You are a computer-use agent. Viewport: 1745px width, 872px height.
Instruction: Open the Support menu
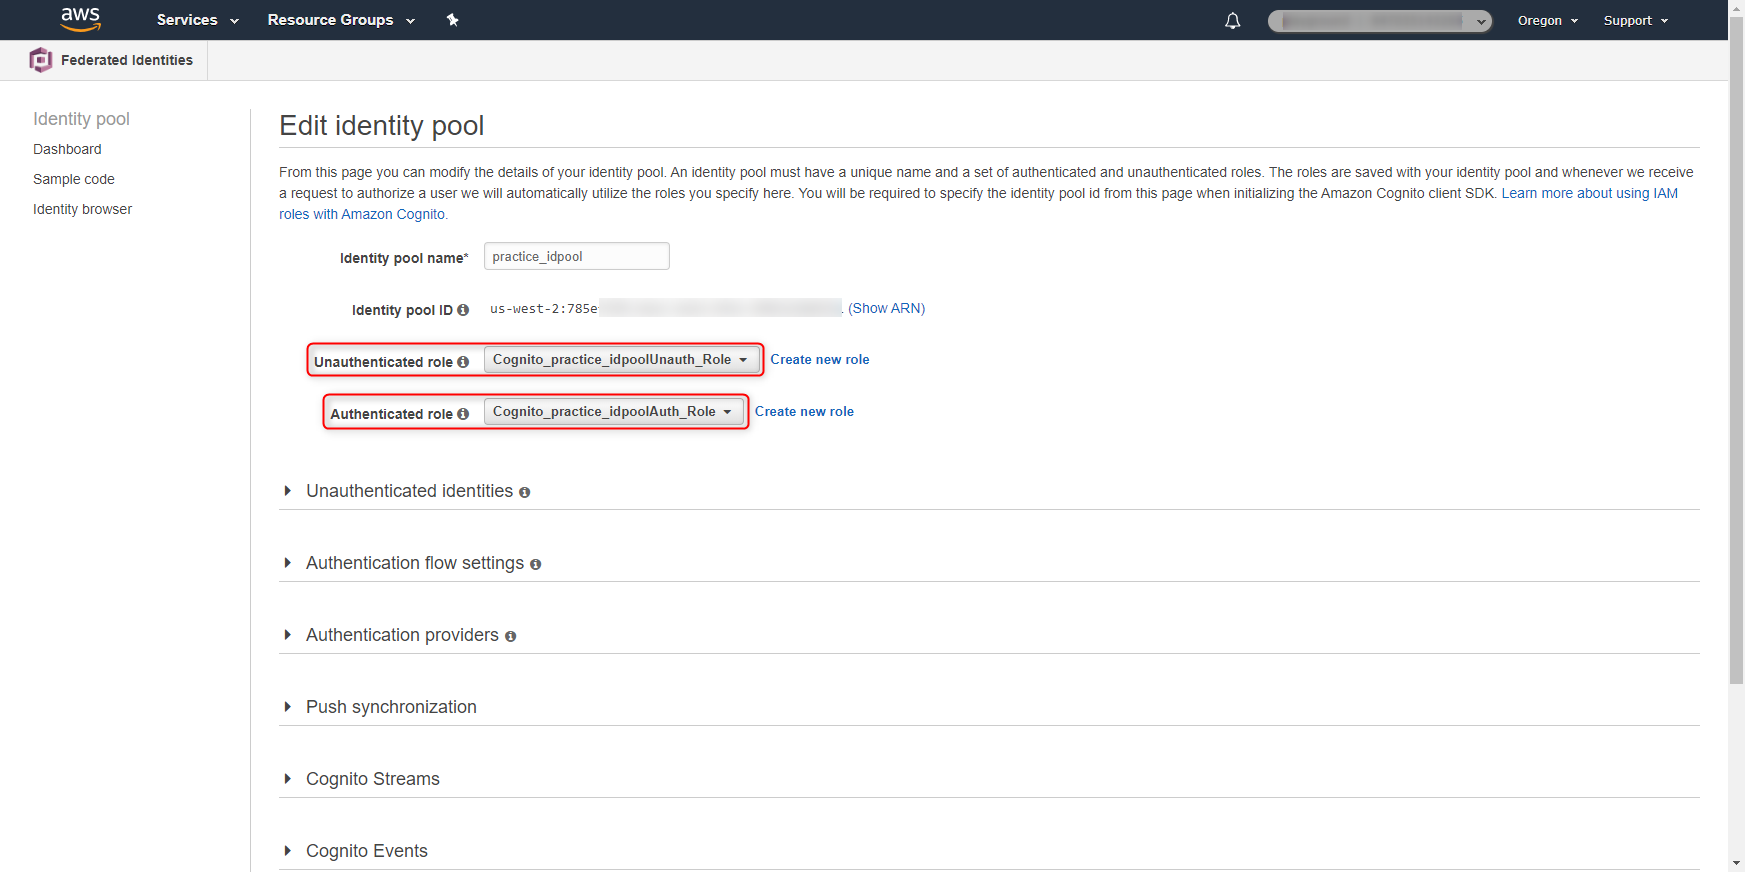tap(1635, 20)
